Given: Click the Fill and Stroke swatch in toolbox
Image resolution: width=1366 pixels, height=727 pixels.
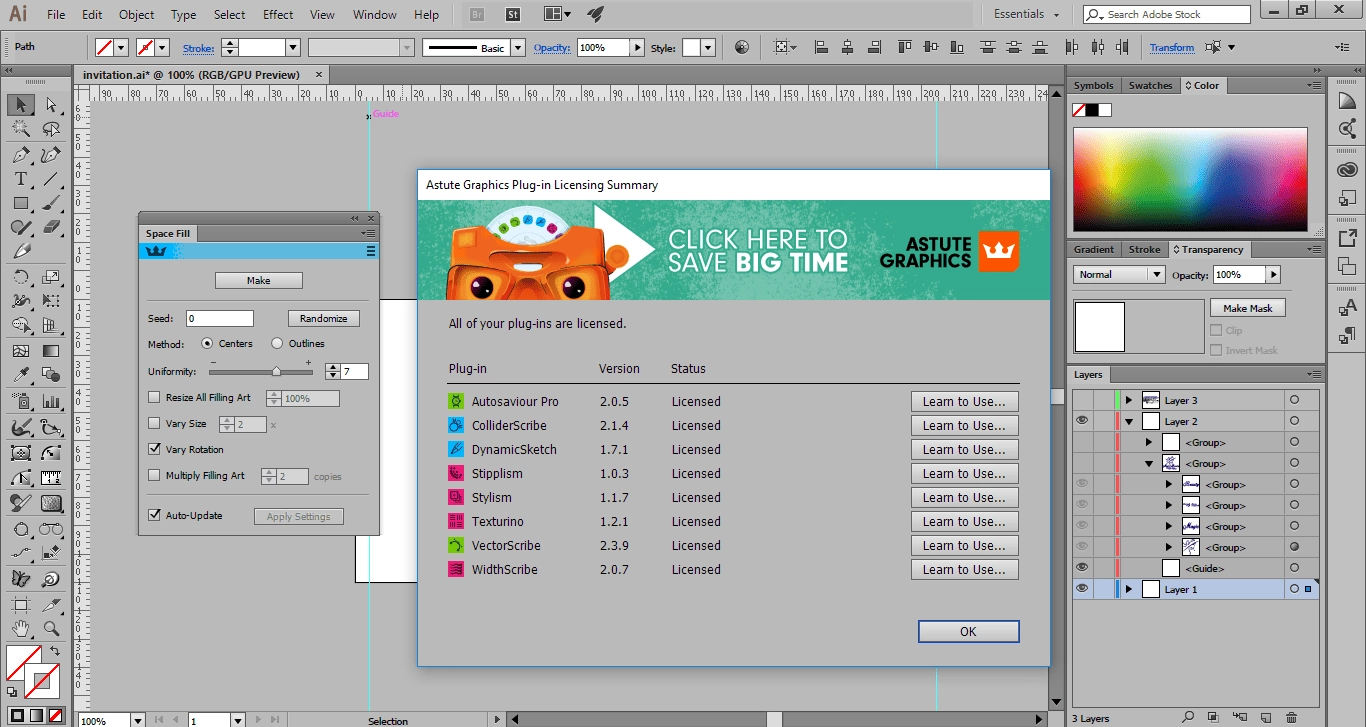Looking at the screenshot, I should click(x=33, y=670).
